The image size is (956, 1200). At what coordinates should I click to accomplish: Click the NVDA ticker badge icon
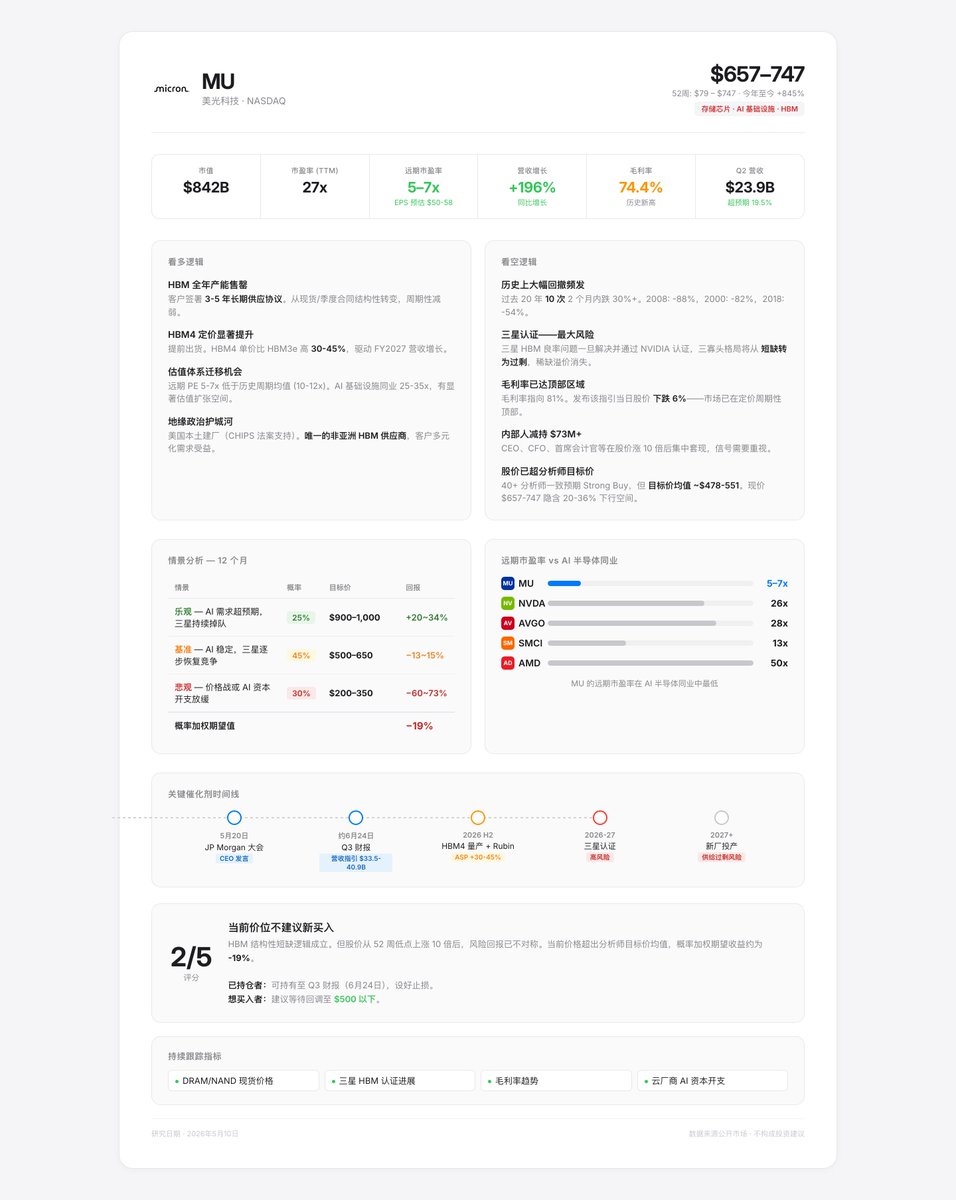pyautogui.click(x=508, y=603)
